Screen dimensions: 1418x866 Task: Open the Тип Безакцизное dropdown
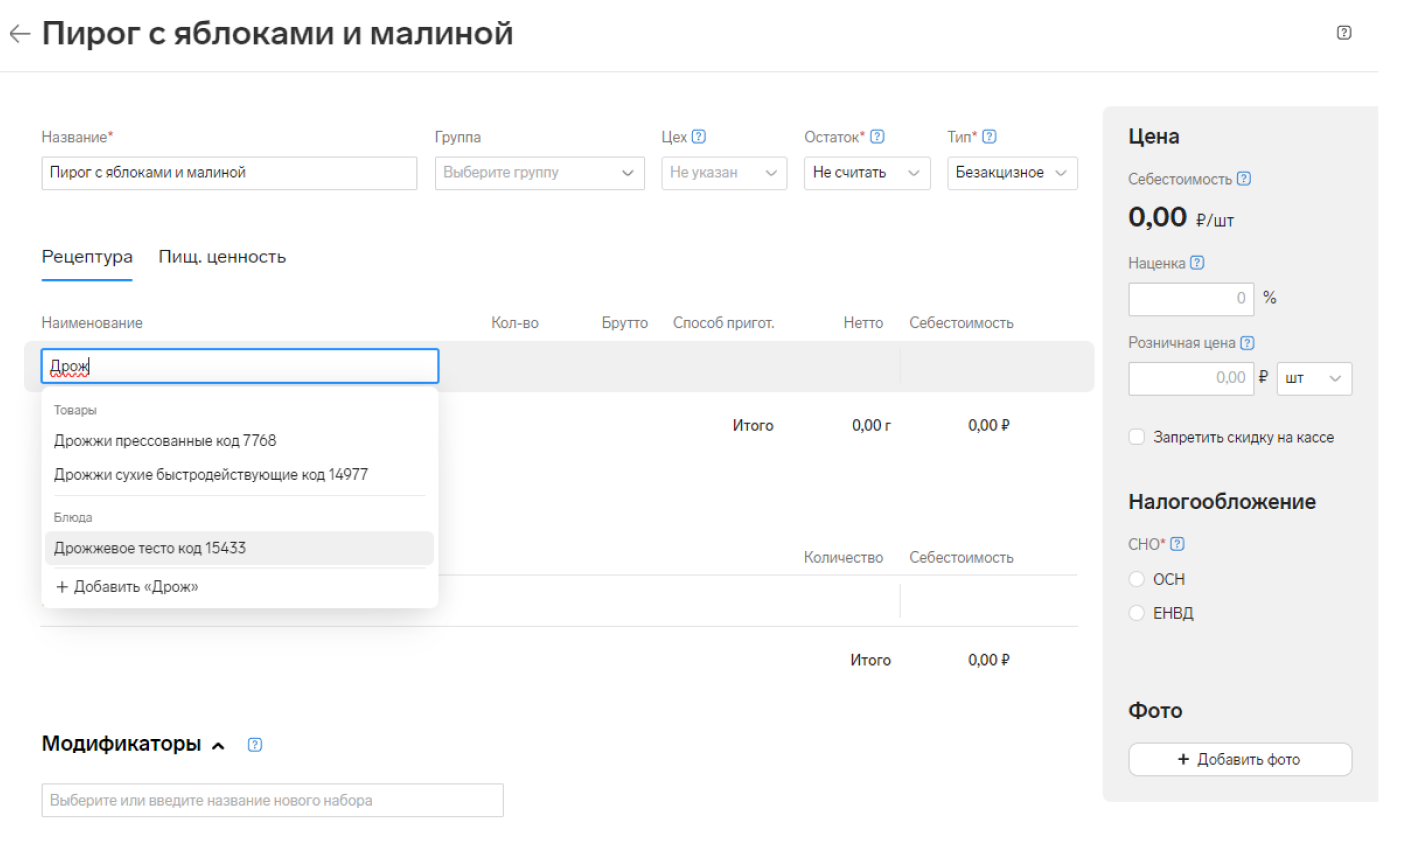click(x=1012, y=173)
